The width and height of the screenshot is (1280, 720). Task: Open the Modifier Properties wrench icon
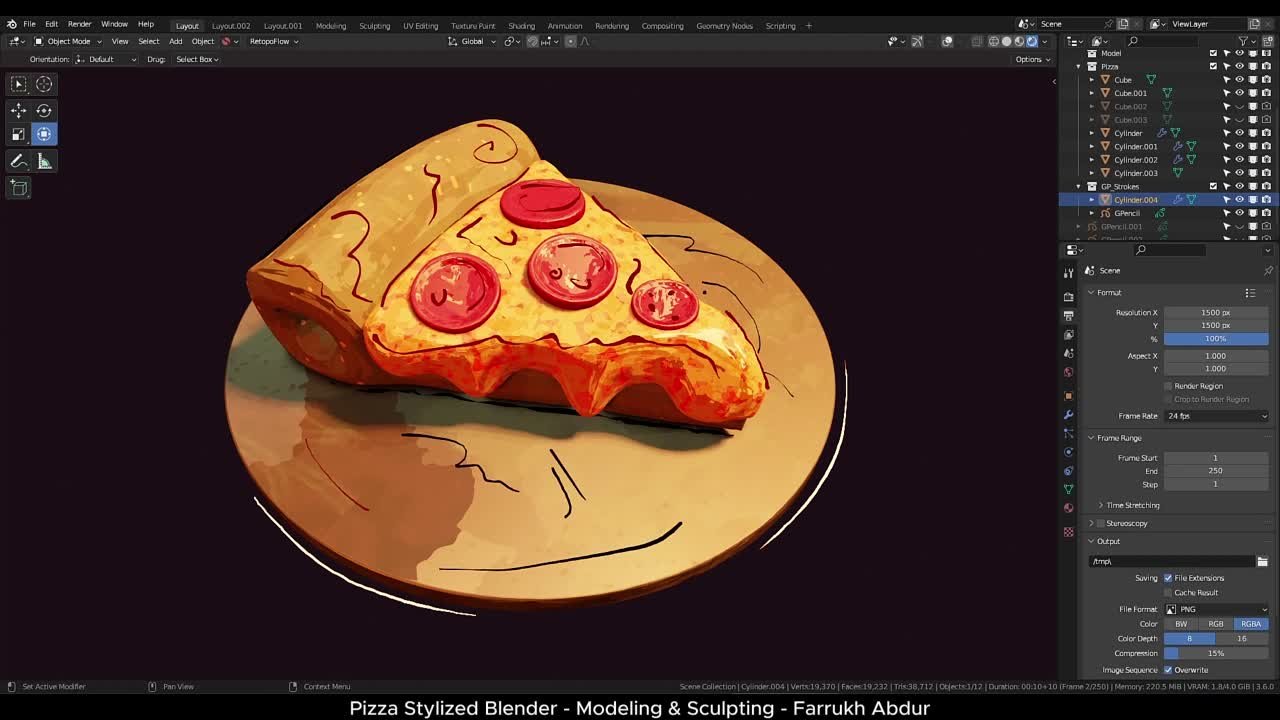pos(1068,413)
